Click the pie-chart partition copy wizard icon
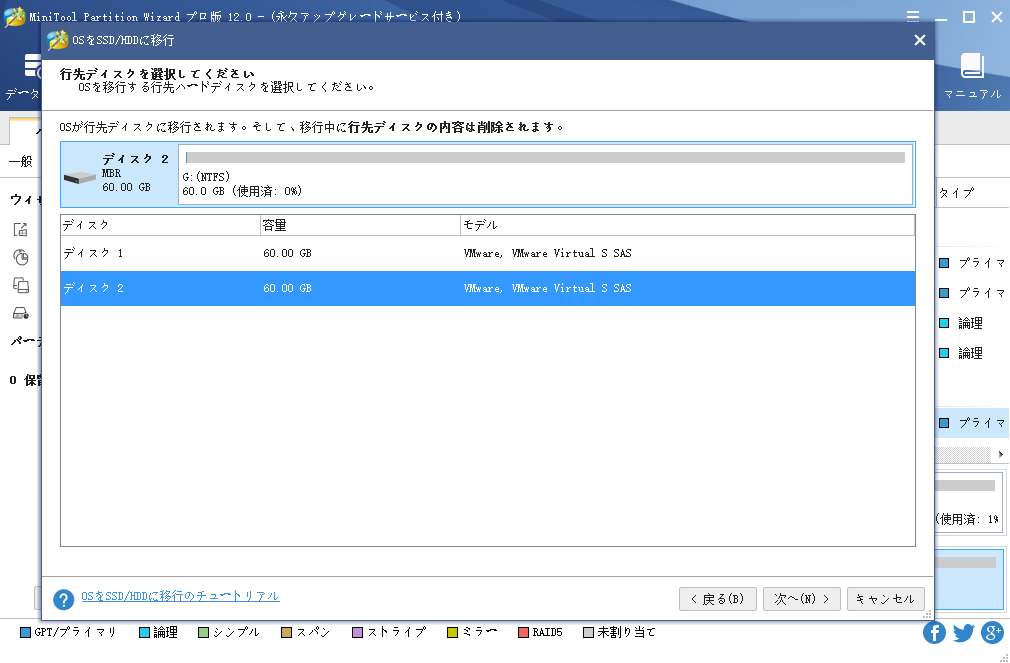The height and width of the screenshot is (663, 1010). pyautogui.click(x=21, y=257)
